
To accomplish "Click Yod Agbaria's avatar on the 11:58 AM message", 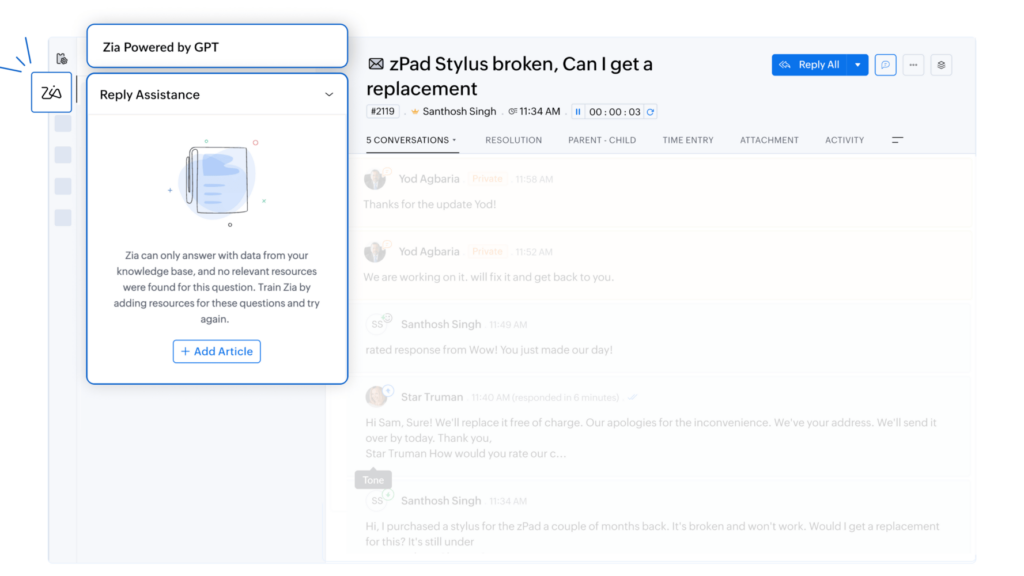I will click(375, 179).
